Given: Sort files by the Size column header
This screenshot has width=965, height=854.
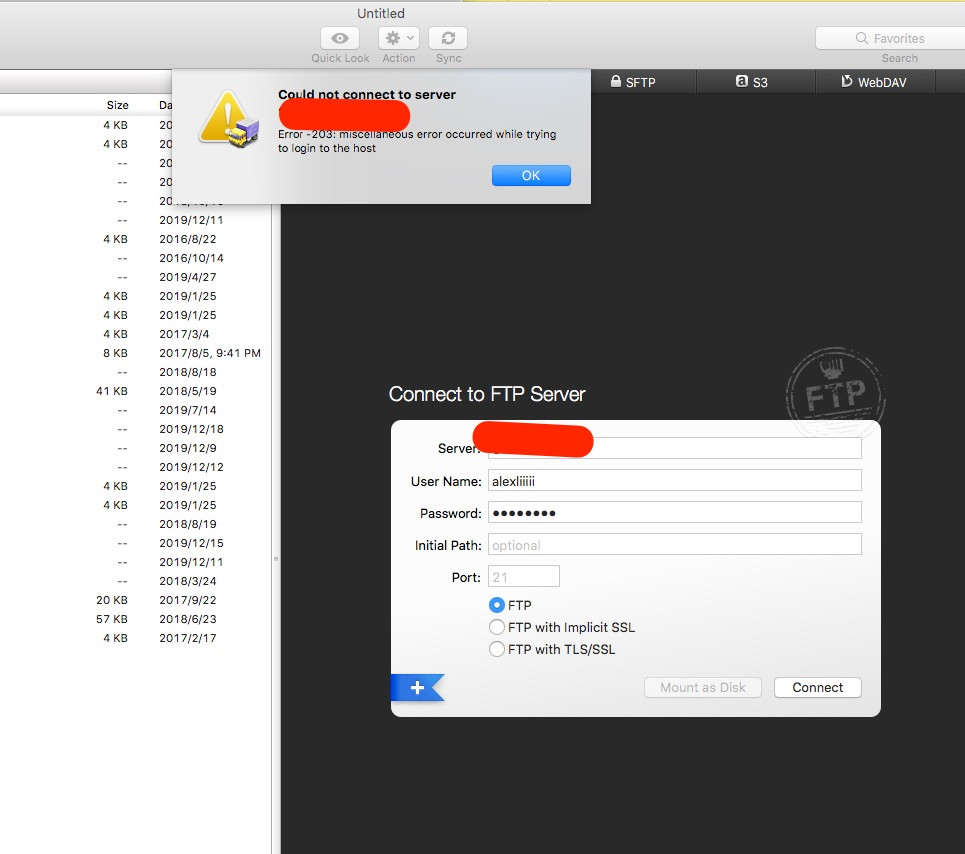Looking at the screenshot, I should [x=117, y=105].
